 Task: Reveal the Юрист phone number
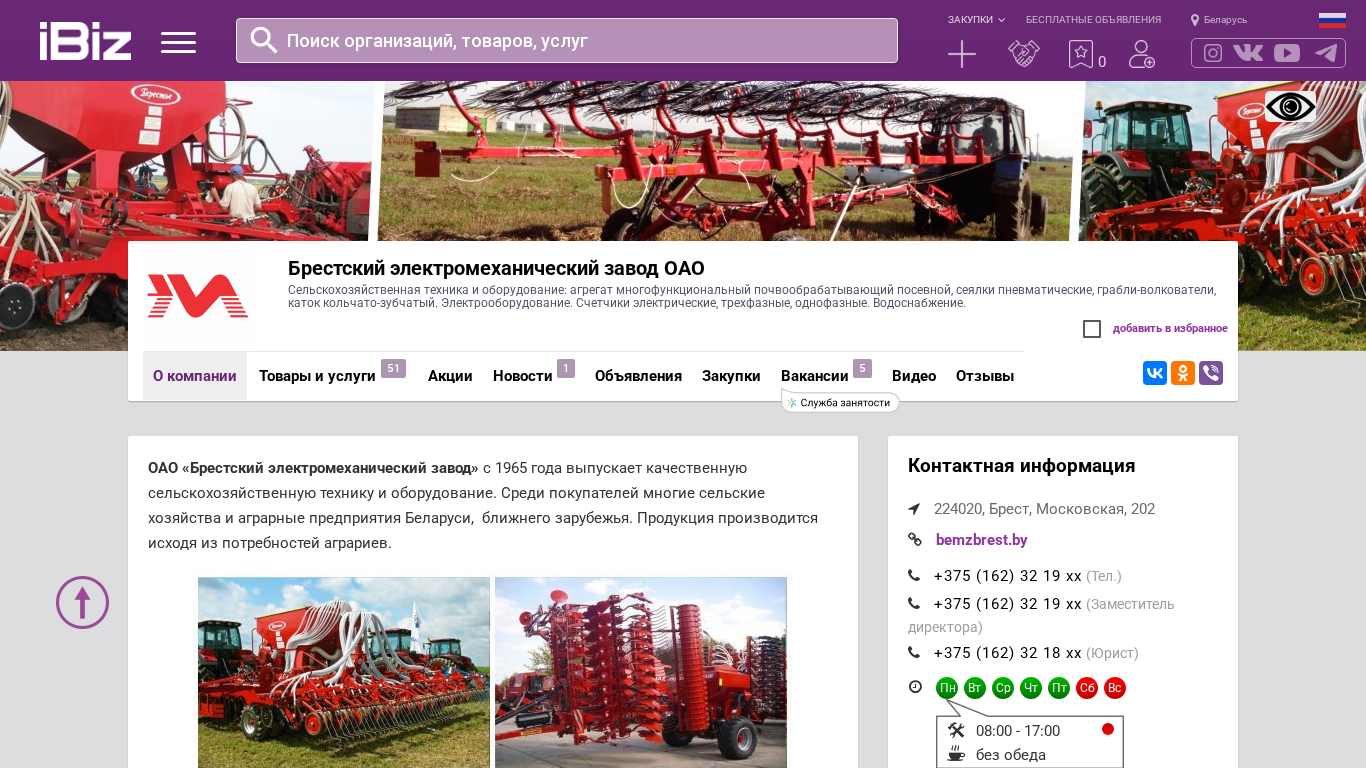pos(1007,653)
